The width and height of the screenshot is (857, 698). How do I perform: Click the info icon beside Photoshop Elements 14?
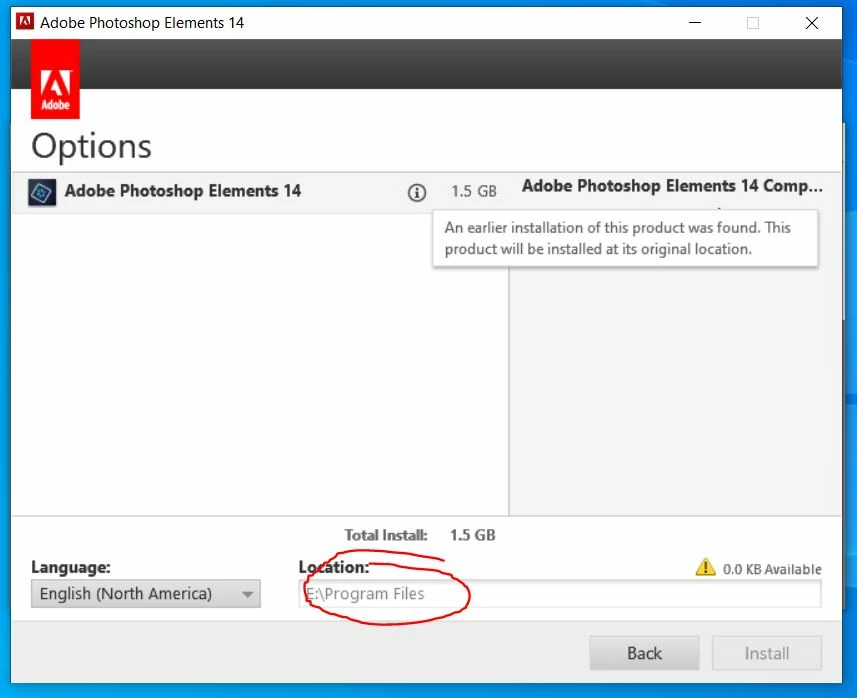point(416,192)
